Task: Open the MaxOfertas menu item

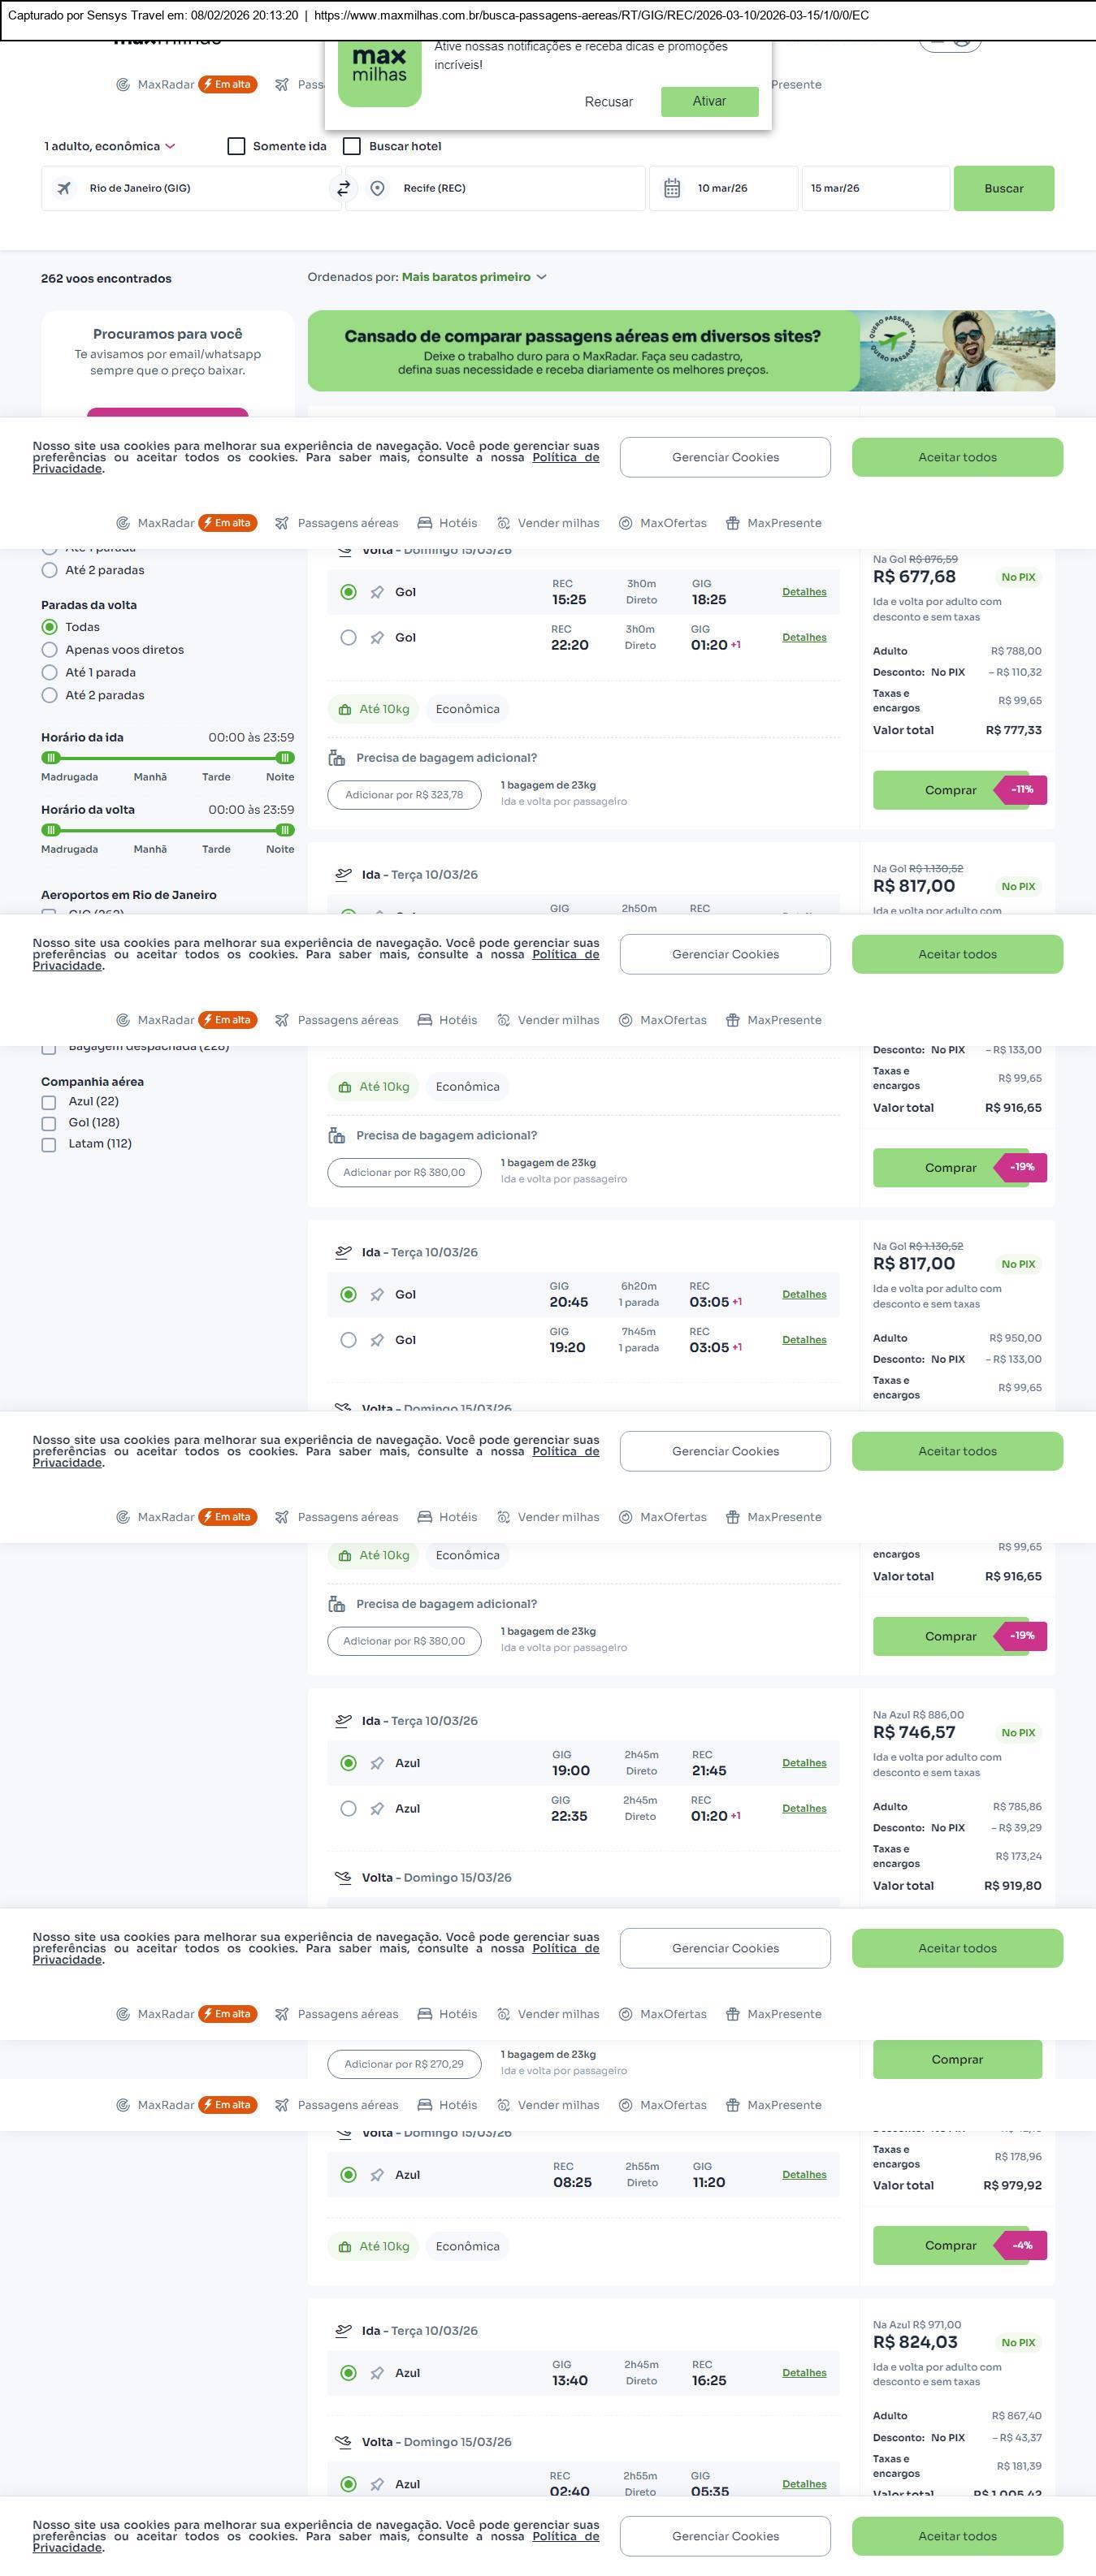Action: tap(663, 523)
